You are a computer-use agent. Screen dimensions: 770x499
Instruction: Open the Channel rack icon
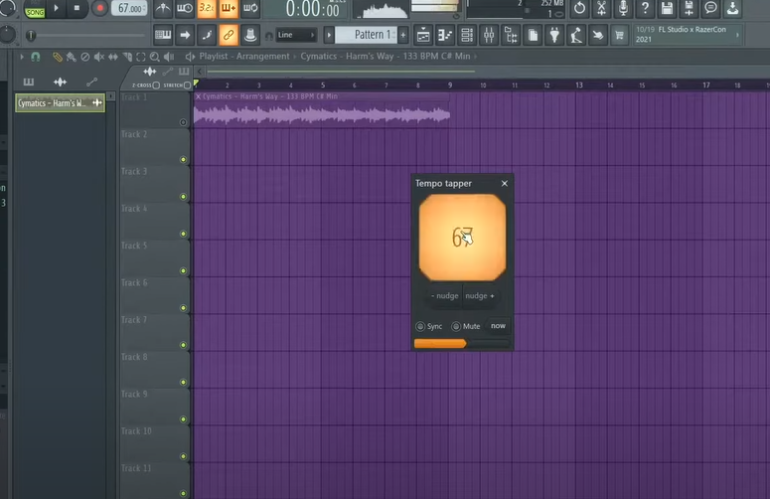(x=467, y=35)
